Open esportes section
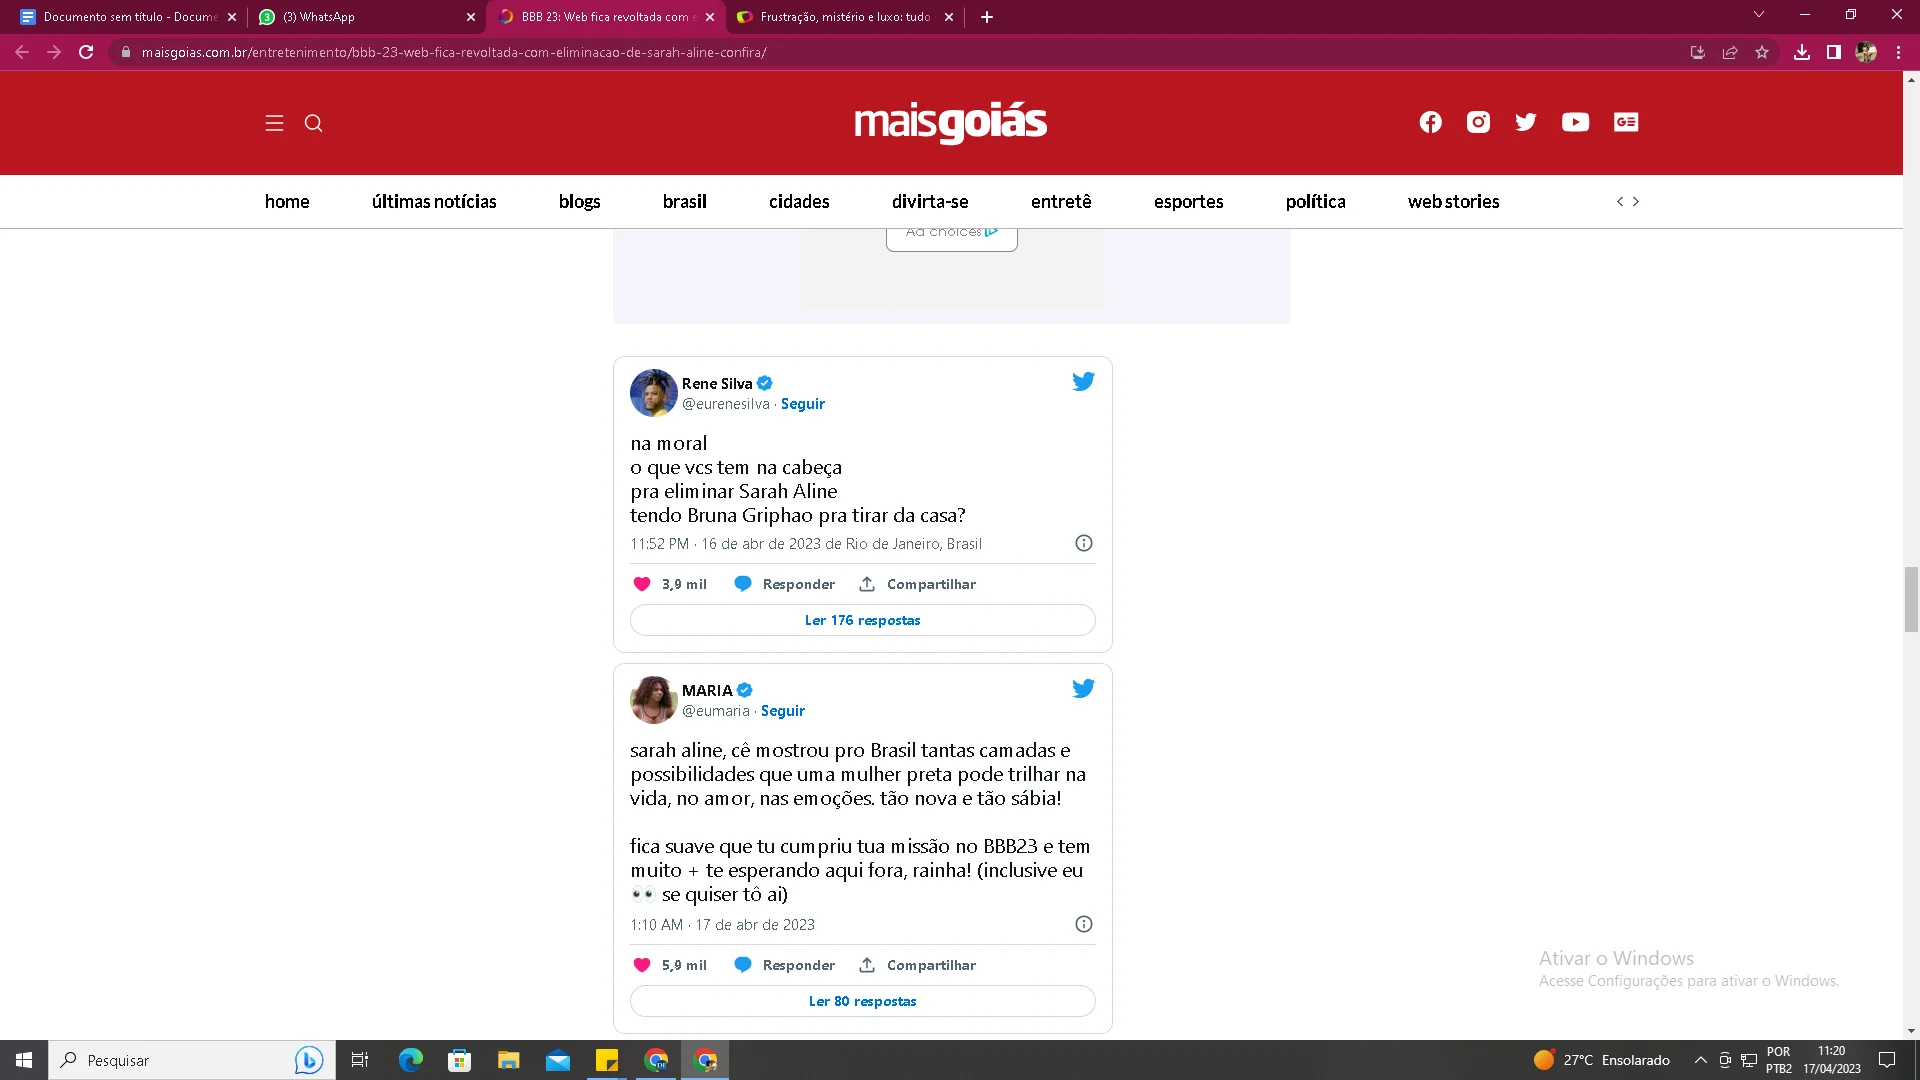The height and width of the screenshot is (1080, 1920). 1189,202
